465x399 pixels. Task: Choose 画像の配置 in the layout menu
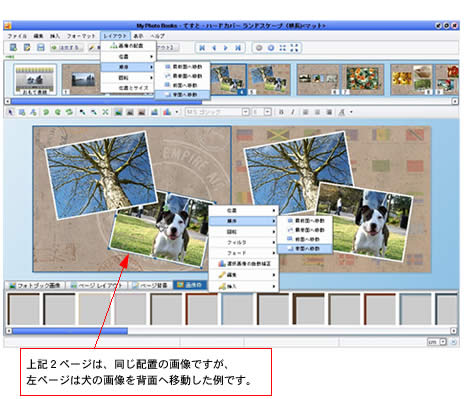(x=128, y=46)
